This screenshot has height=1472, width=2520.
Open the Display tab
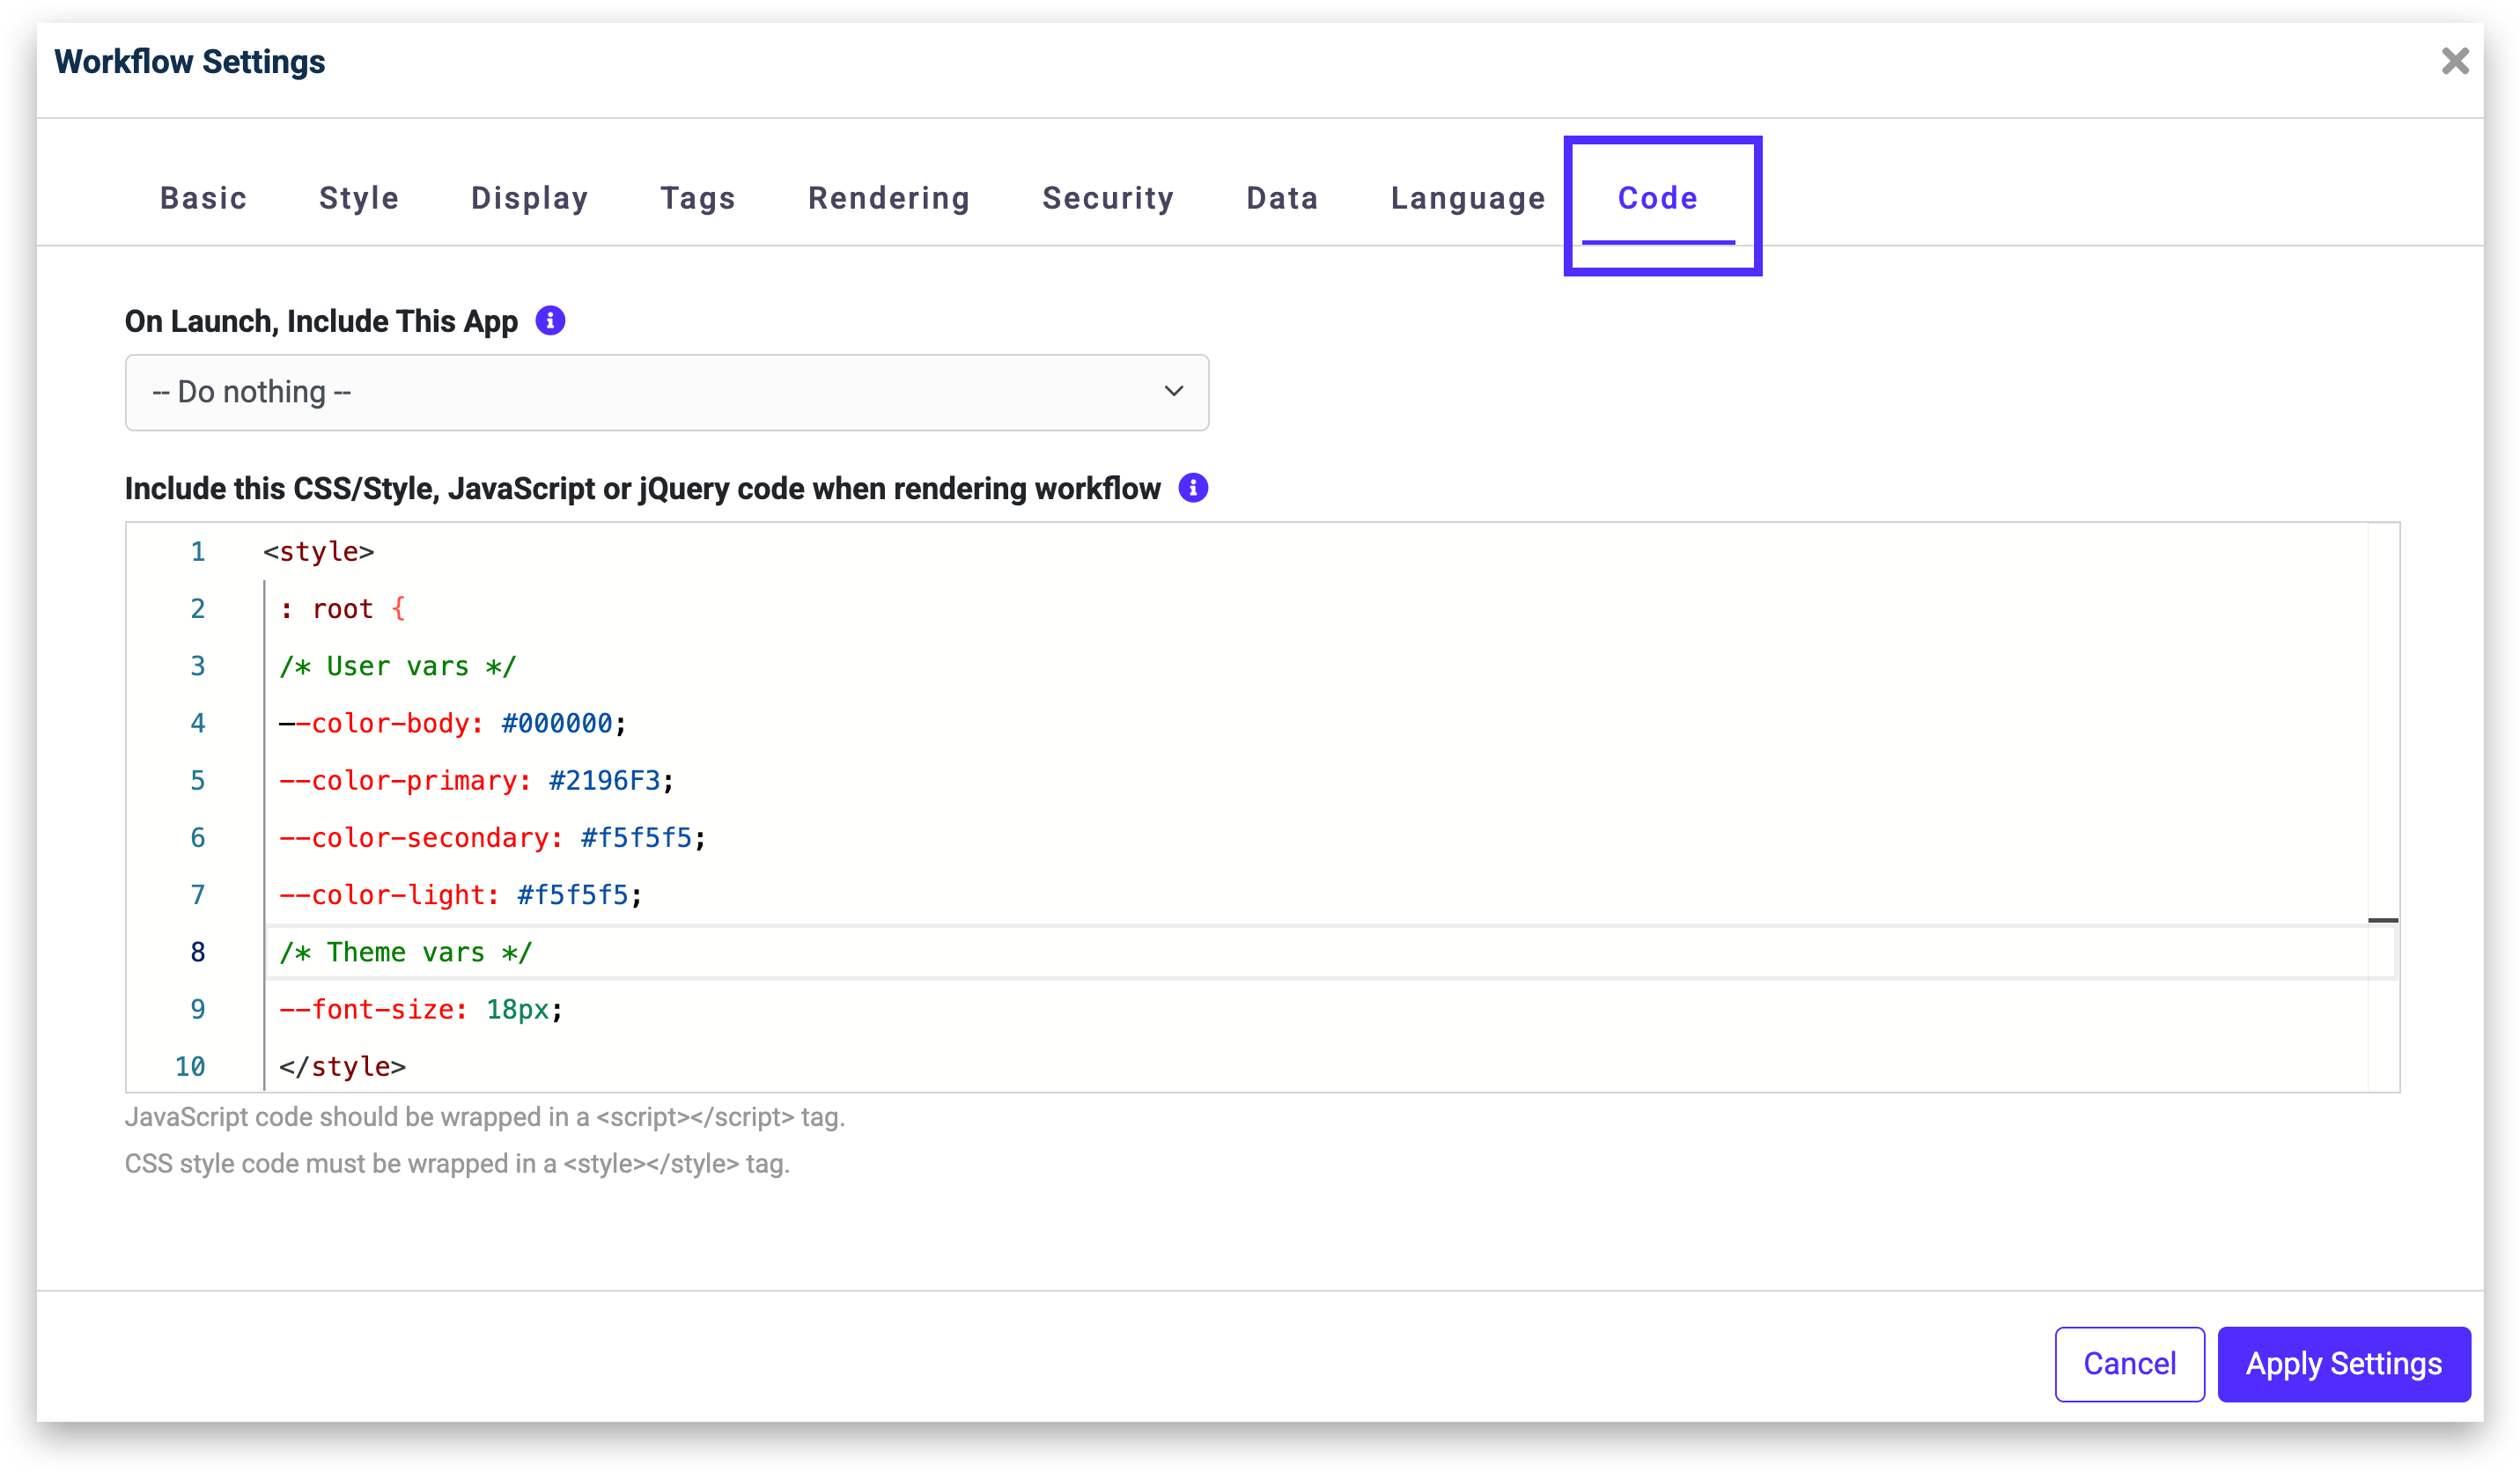coord(529,198)
